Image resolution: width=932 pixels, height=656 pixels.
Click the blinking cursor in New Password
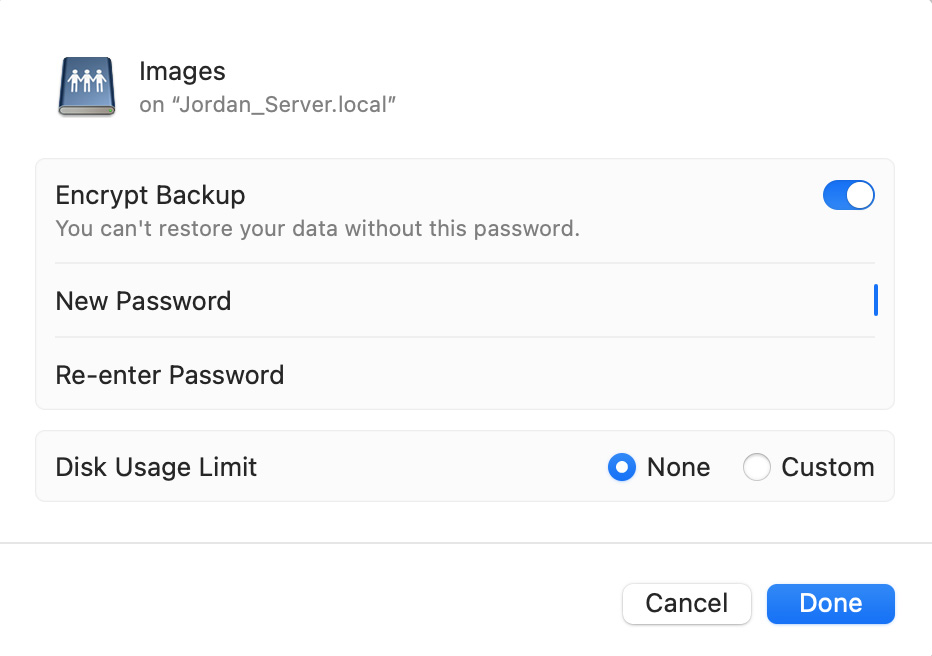pos(875,300)
